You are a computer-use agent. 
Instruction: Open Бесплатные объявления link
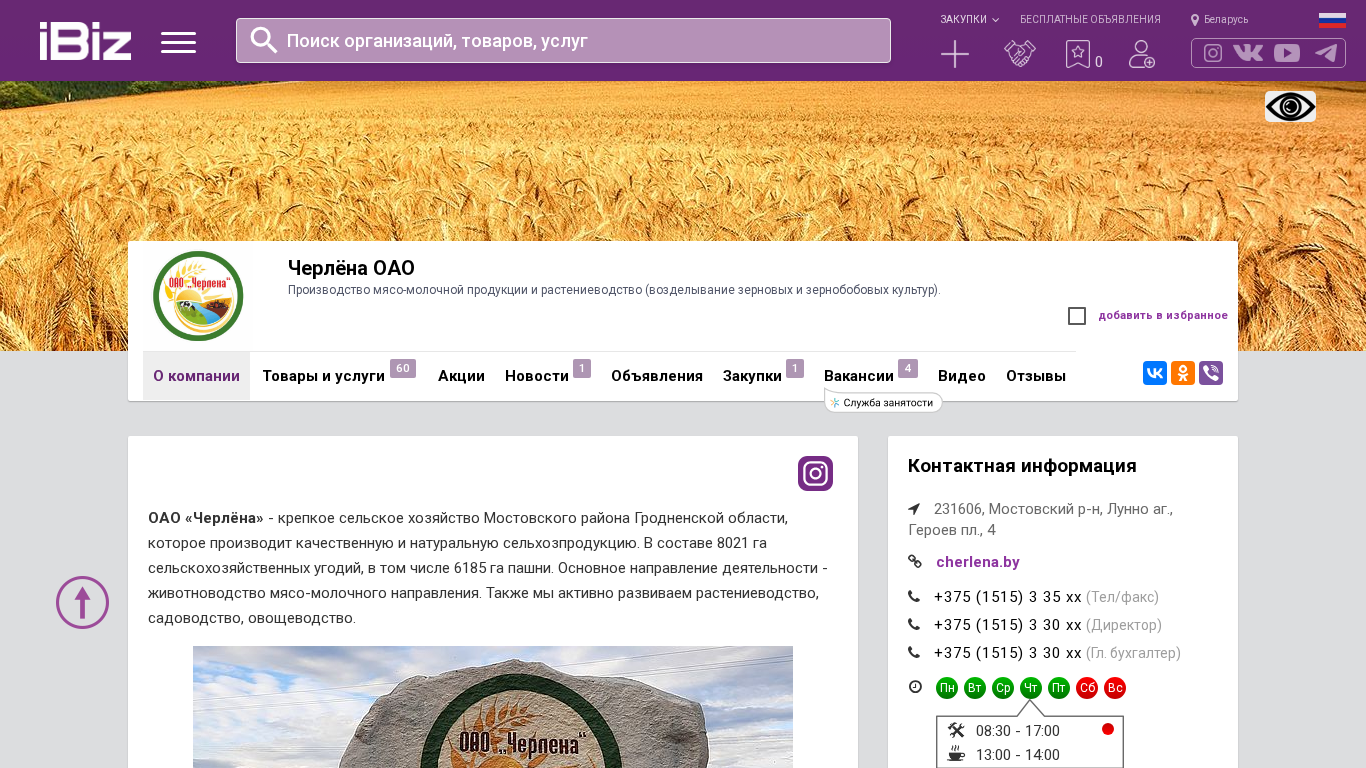tap(1090, 19)
